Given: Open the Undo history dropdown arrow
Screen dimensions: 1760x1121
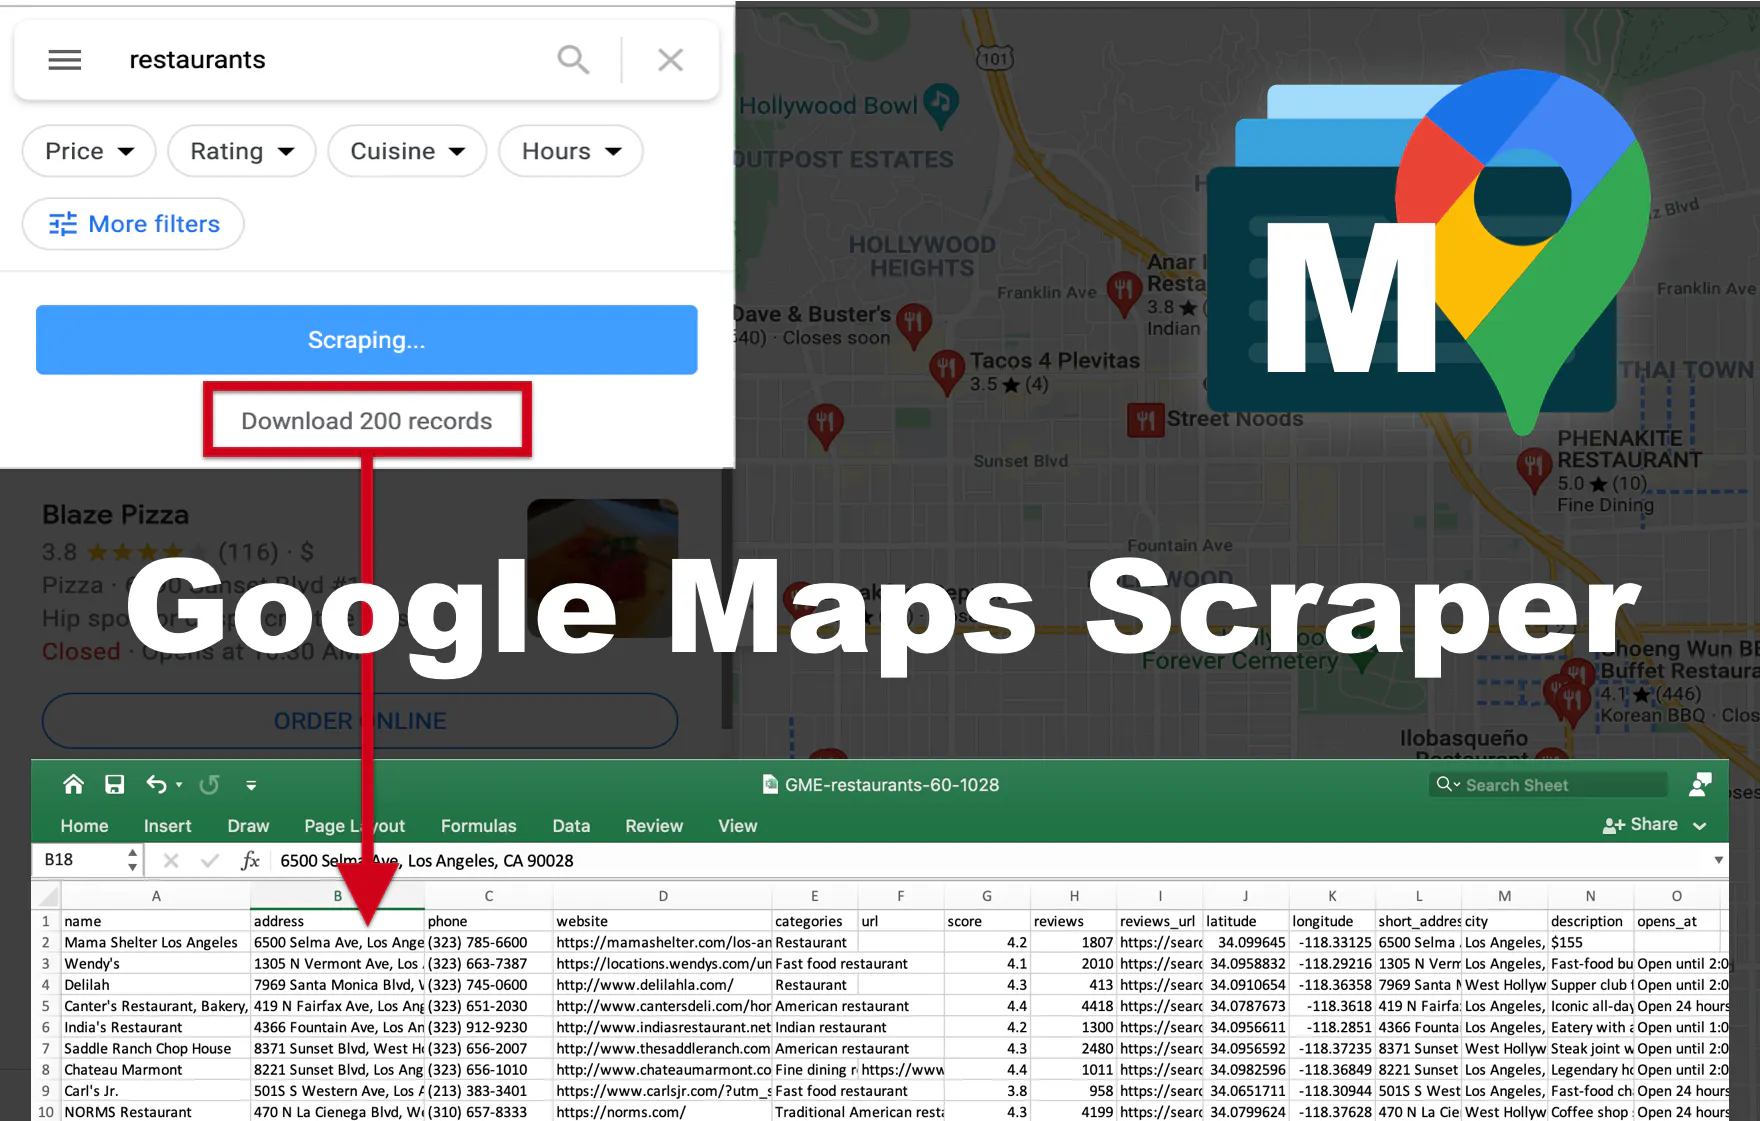Looking at the screenshot, I should point(180,785).
